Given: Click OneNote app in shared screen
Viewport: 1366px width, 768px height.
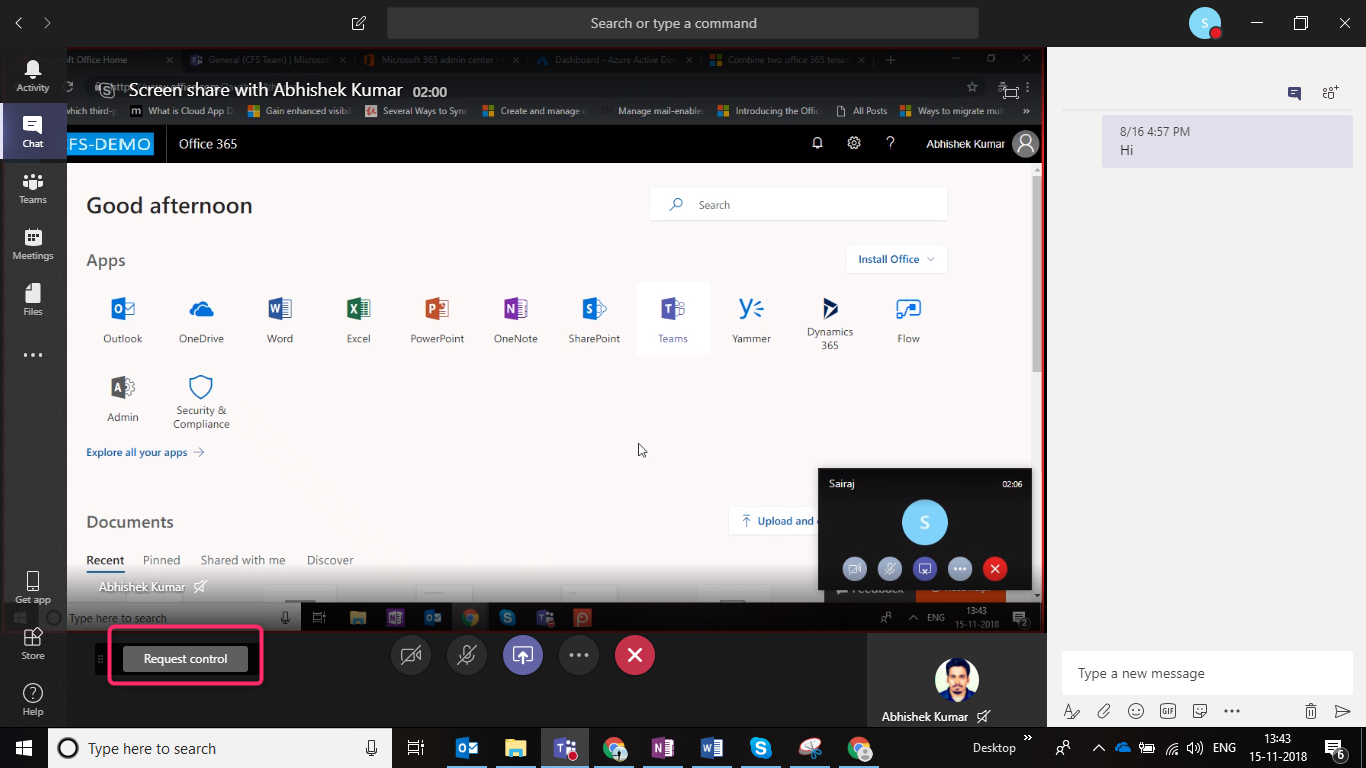Looking at the screenshot, I should point(516,320).
